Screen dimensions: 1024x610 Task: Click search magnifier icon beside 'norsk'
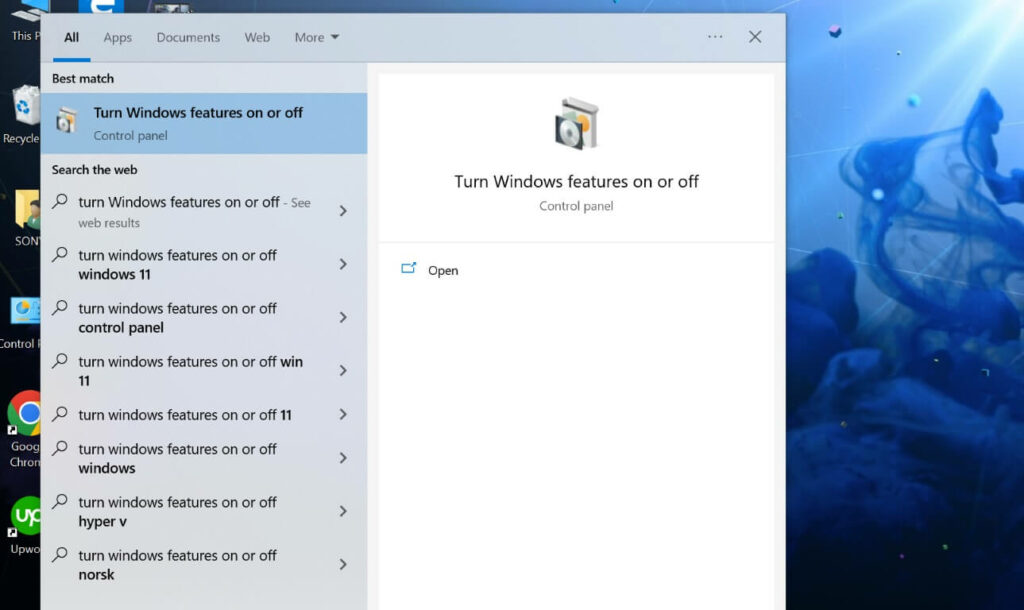[60, 555]
